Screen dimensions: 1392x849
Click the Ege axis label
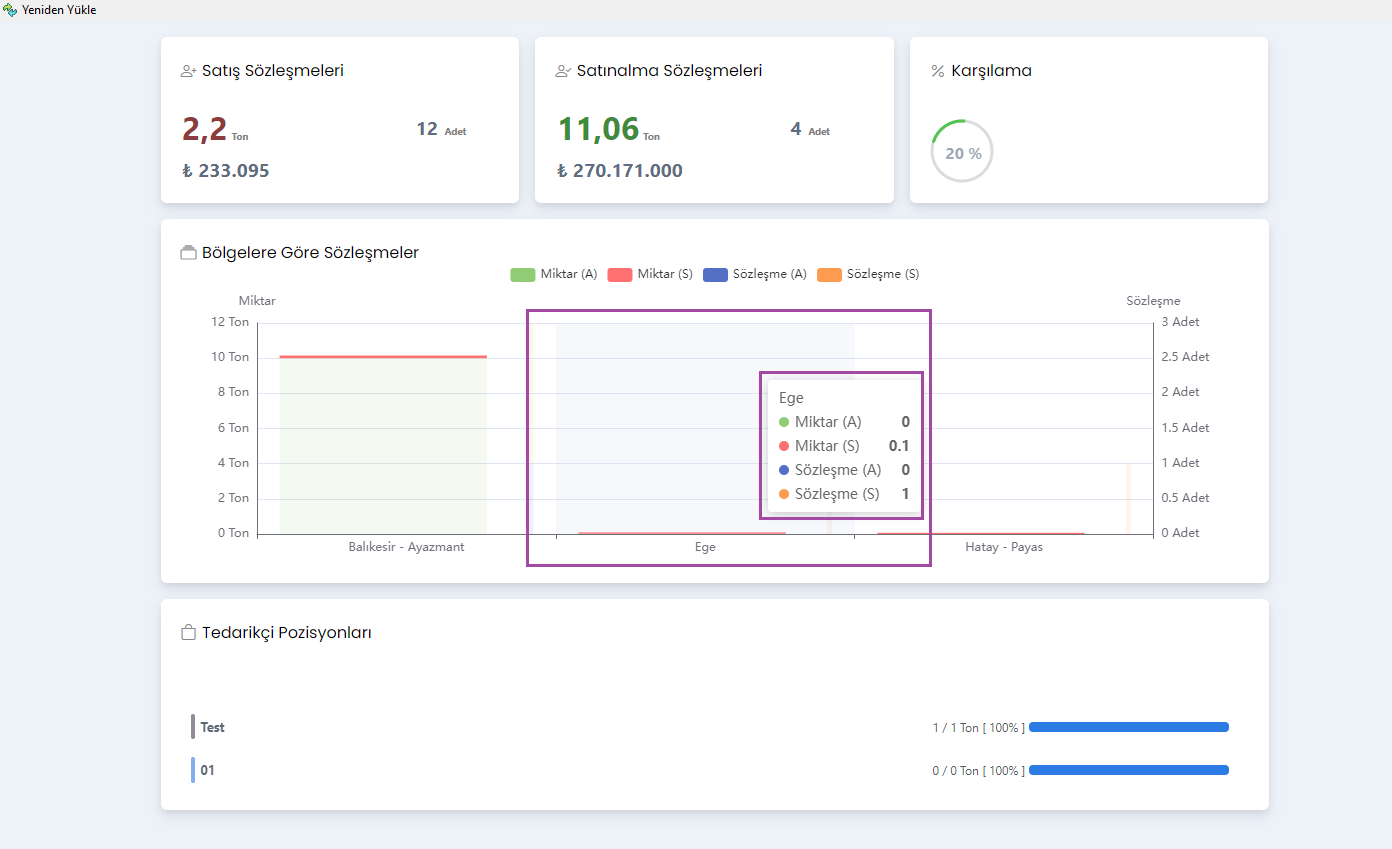pos(705,547)
